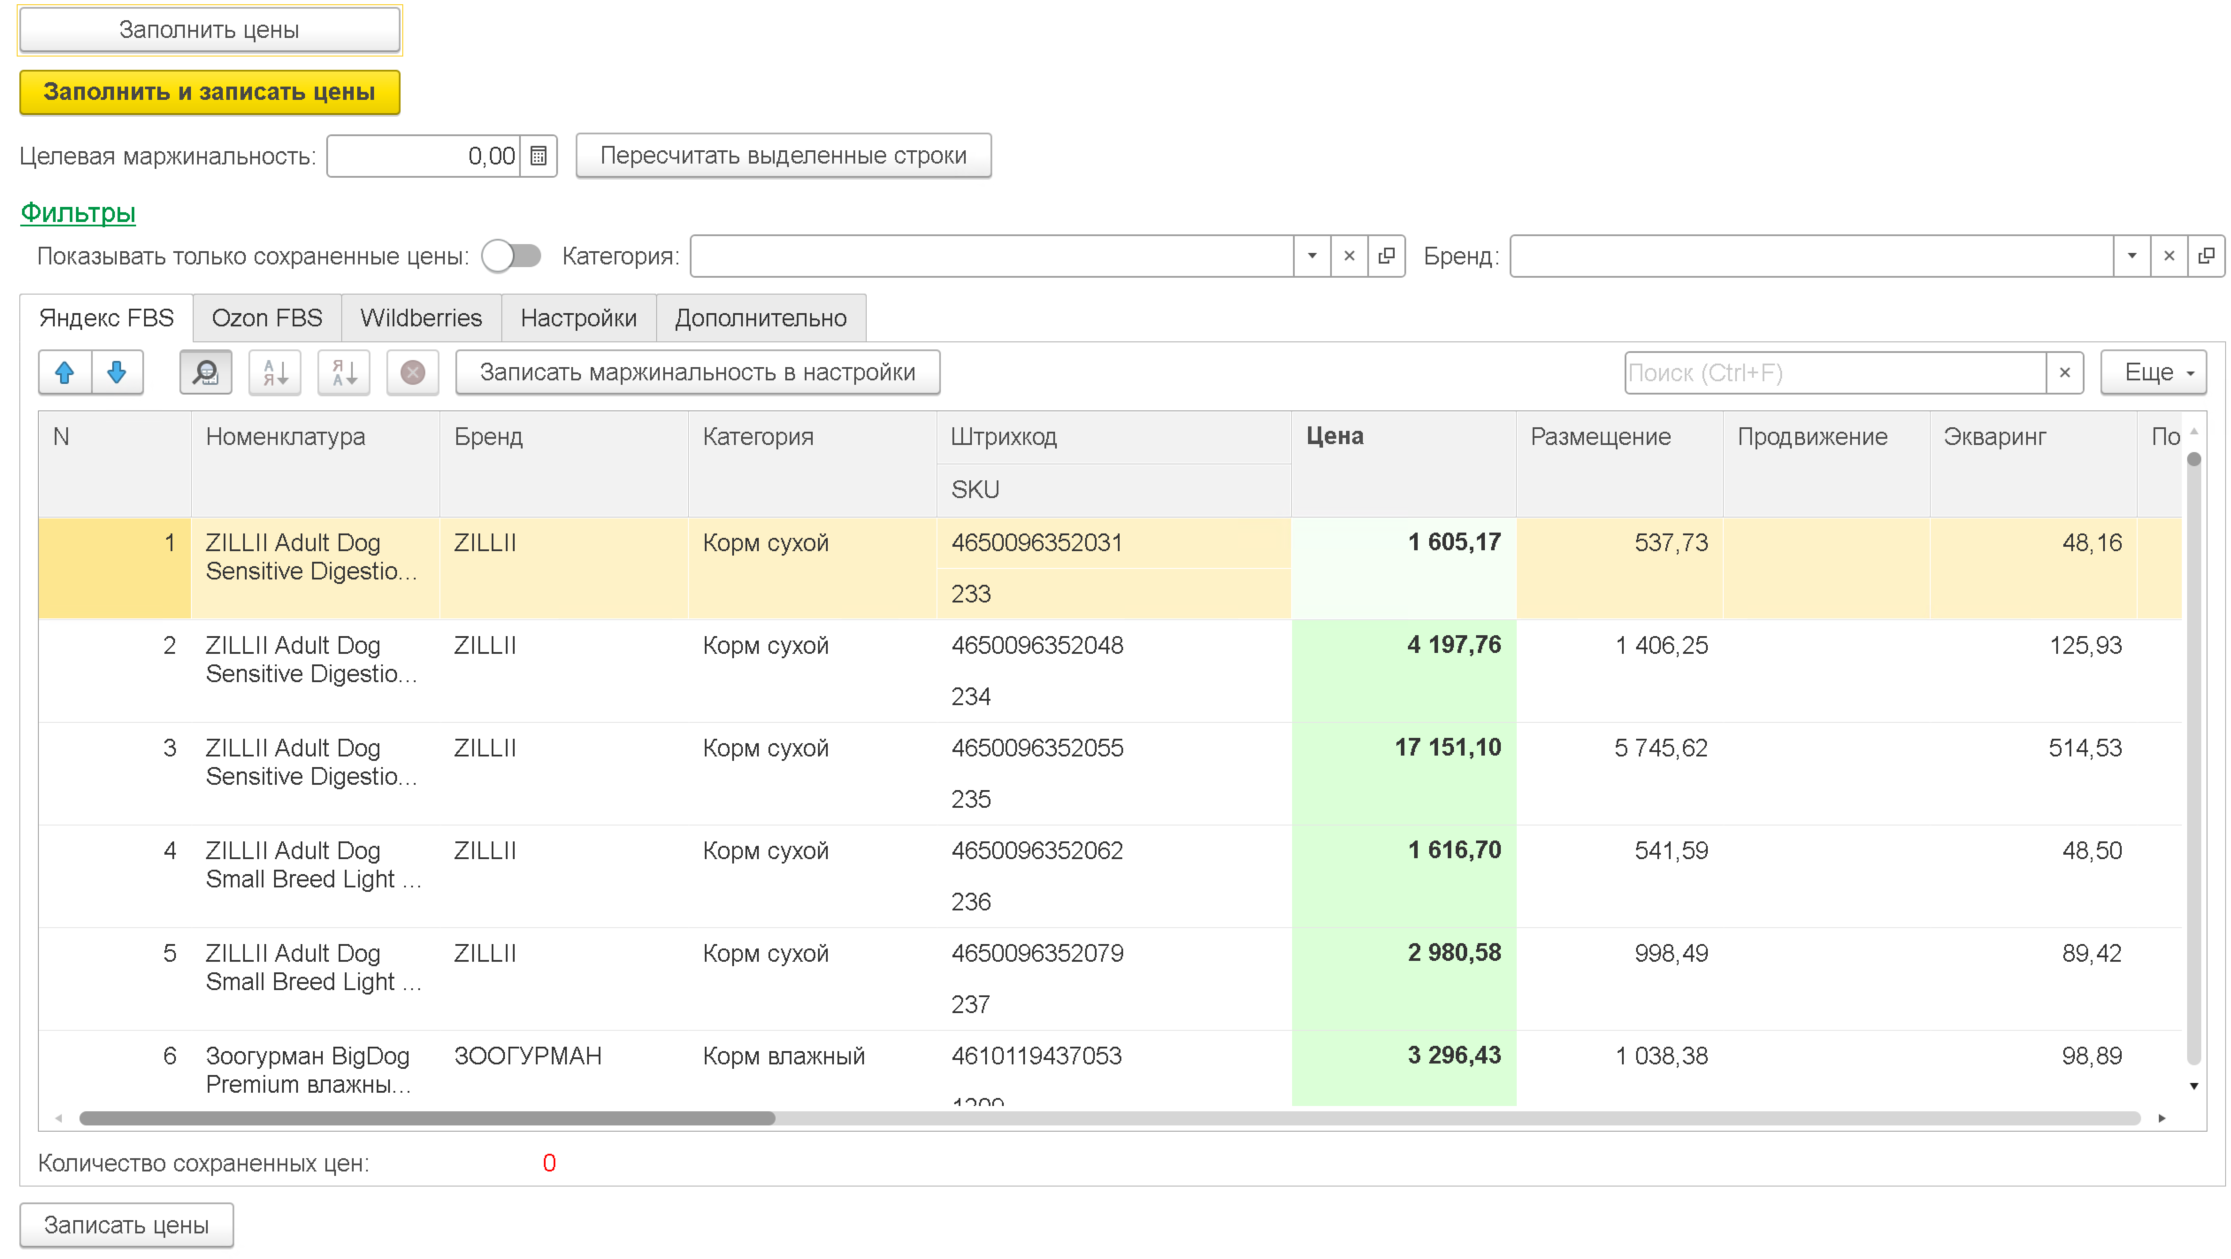
Task: Click the cancel search red cross icon
Action: coord(413,373)
